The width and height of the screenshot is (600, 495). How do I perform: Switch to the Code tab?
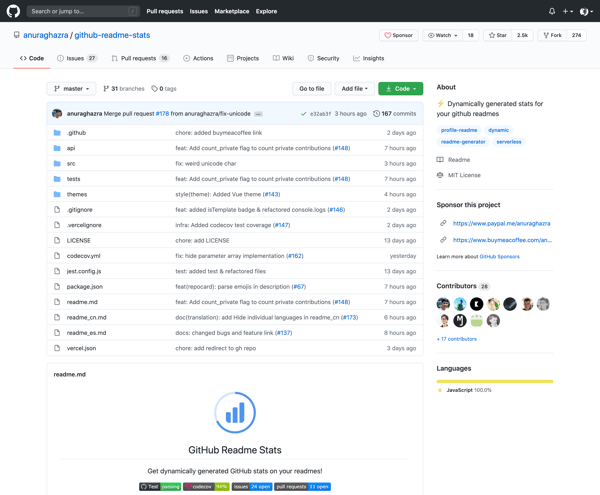[x=32, y=59]
